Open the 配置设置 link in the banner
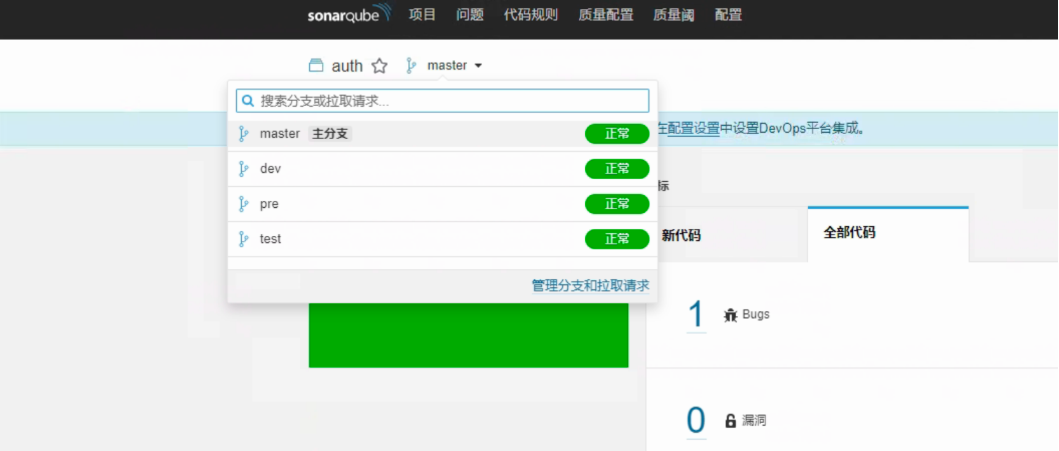The width and height of the screenshot is (1059, 451). pos(693,128)
